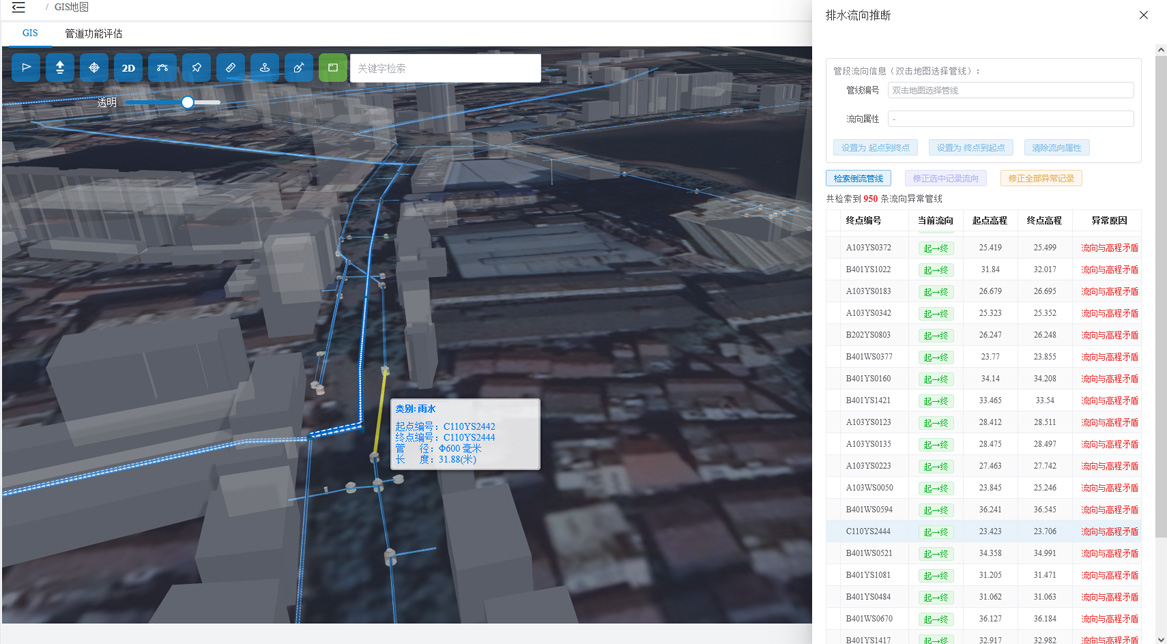This screenshot has width=1167, height=644.
Task: Click the 关键字检索 search field
Action: pos(445,68)
